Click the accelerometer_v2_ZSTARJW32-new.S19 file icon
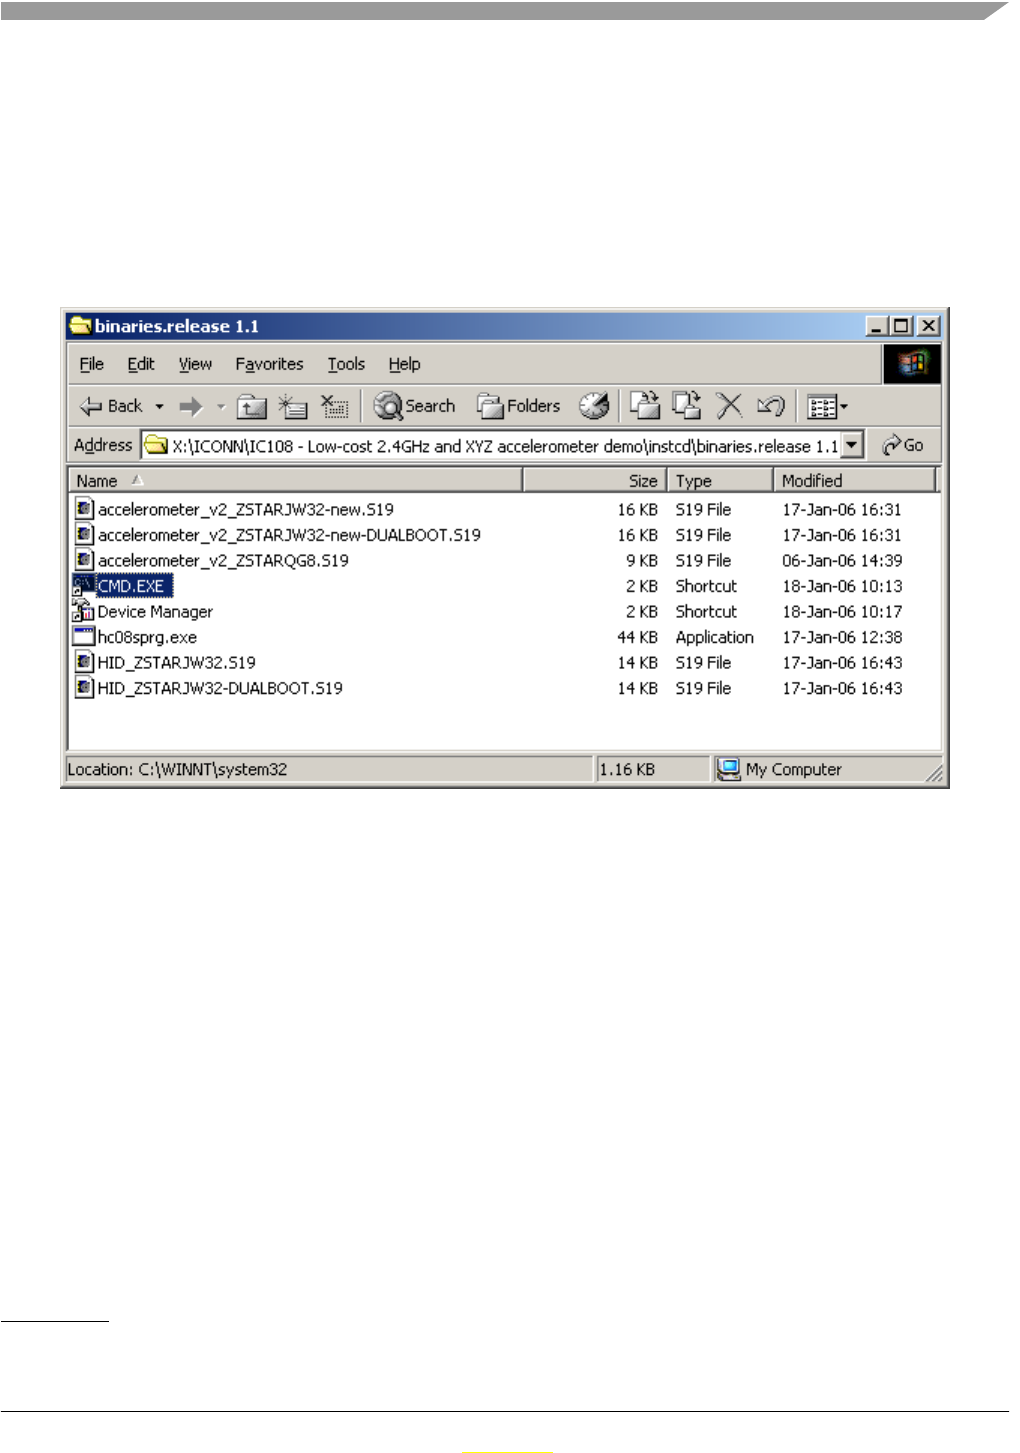 point(84,509)
